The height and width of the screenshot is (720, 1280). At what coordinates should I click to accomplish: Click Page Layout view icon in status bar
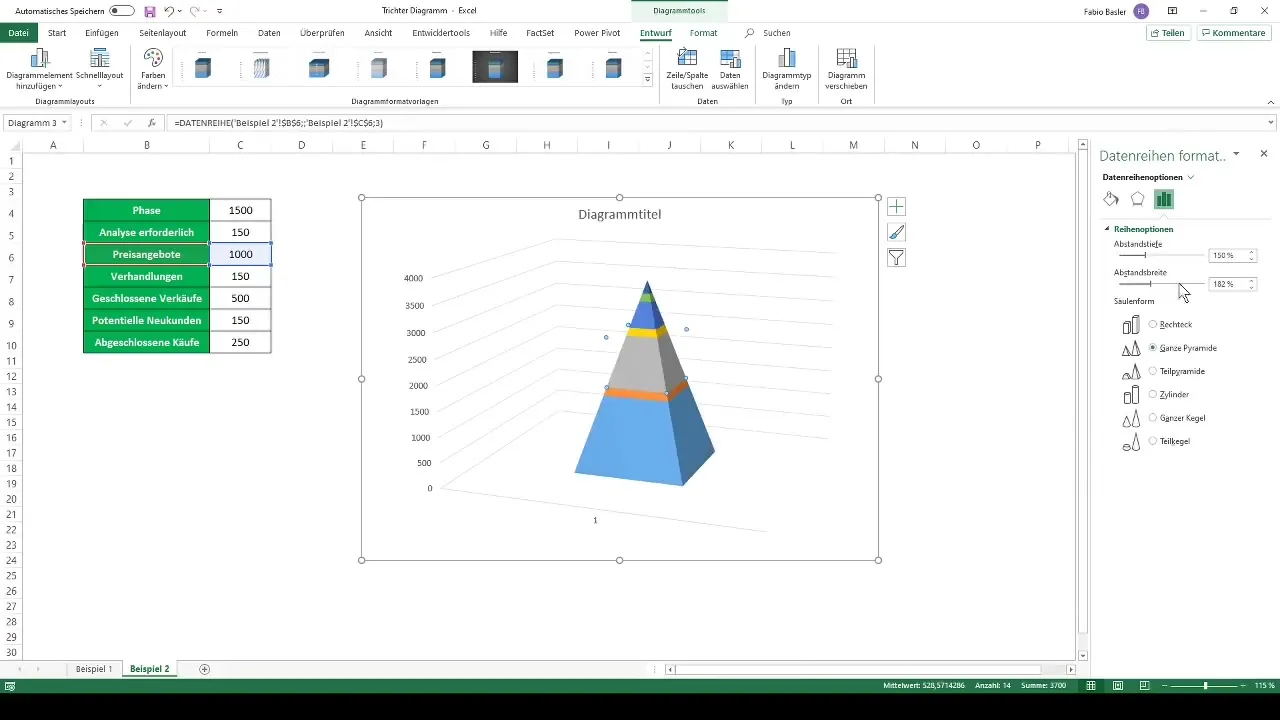coord(1117,685)
